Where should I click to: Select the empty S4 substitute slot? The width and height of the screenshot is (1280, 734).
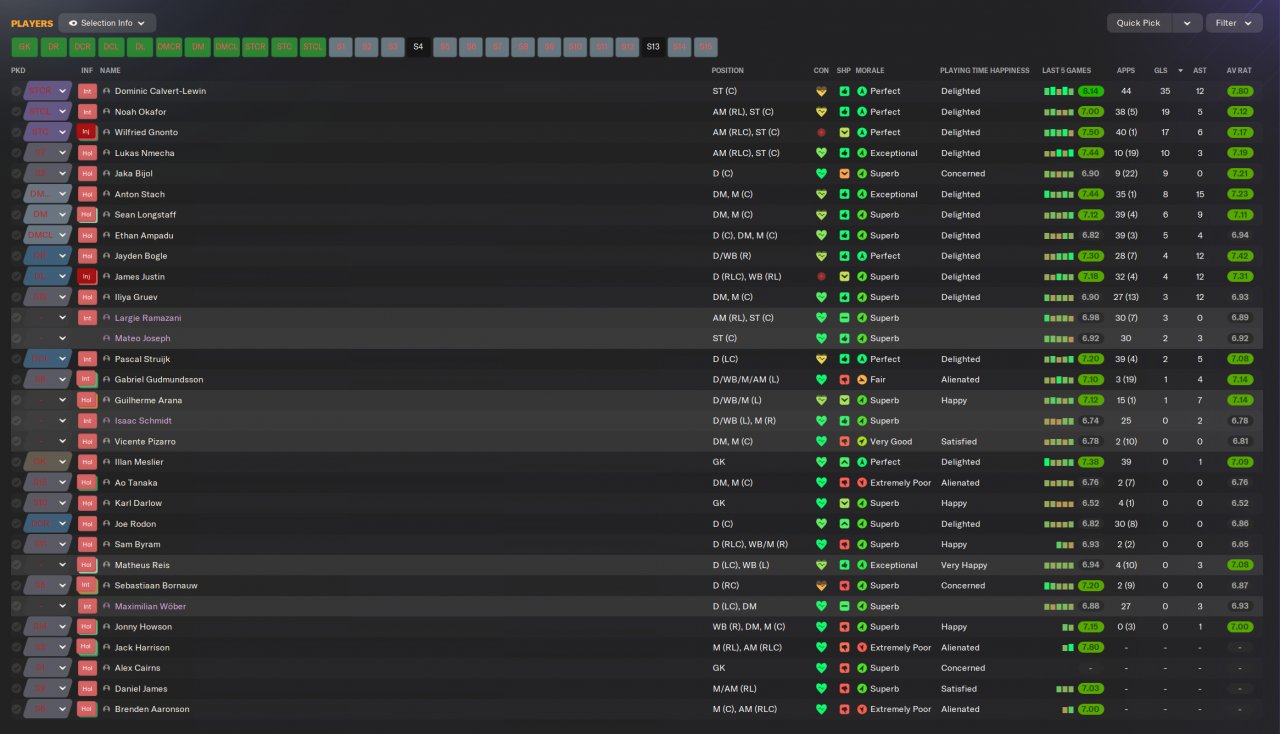pyautogui.click(x=418, y=47)
